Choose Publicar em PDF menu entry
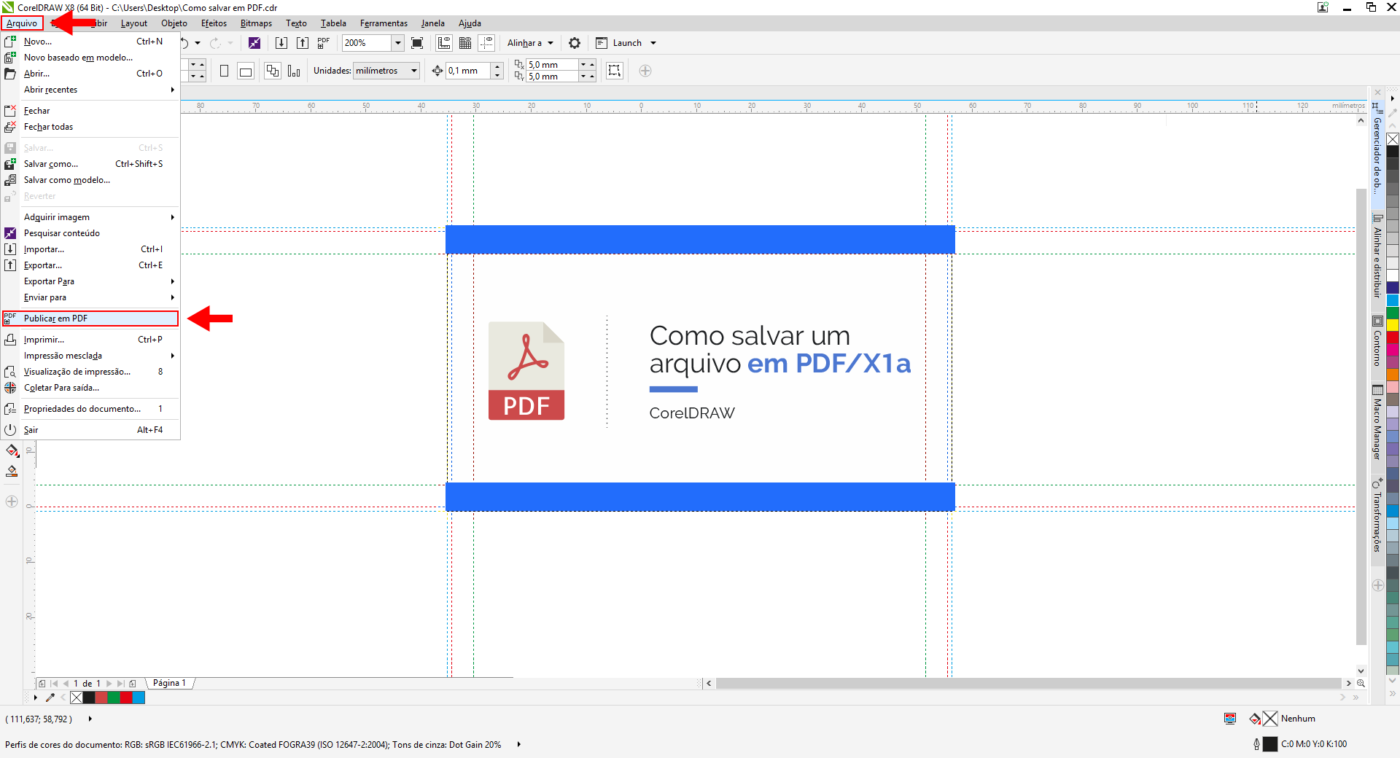 [90, 319]
